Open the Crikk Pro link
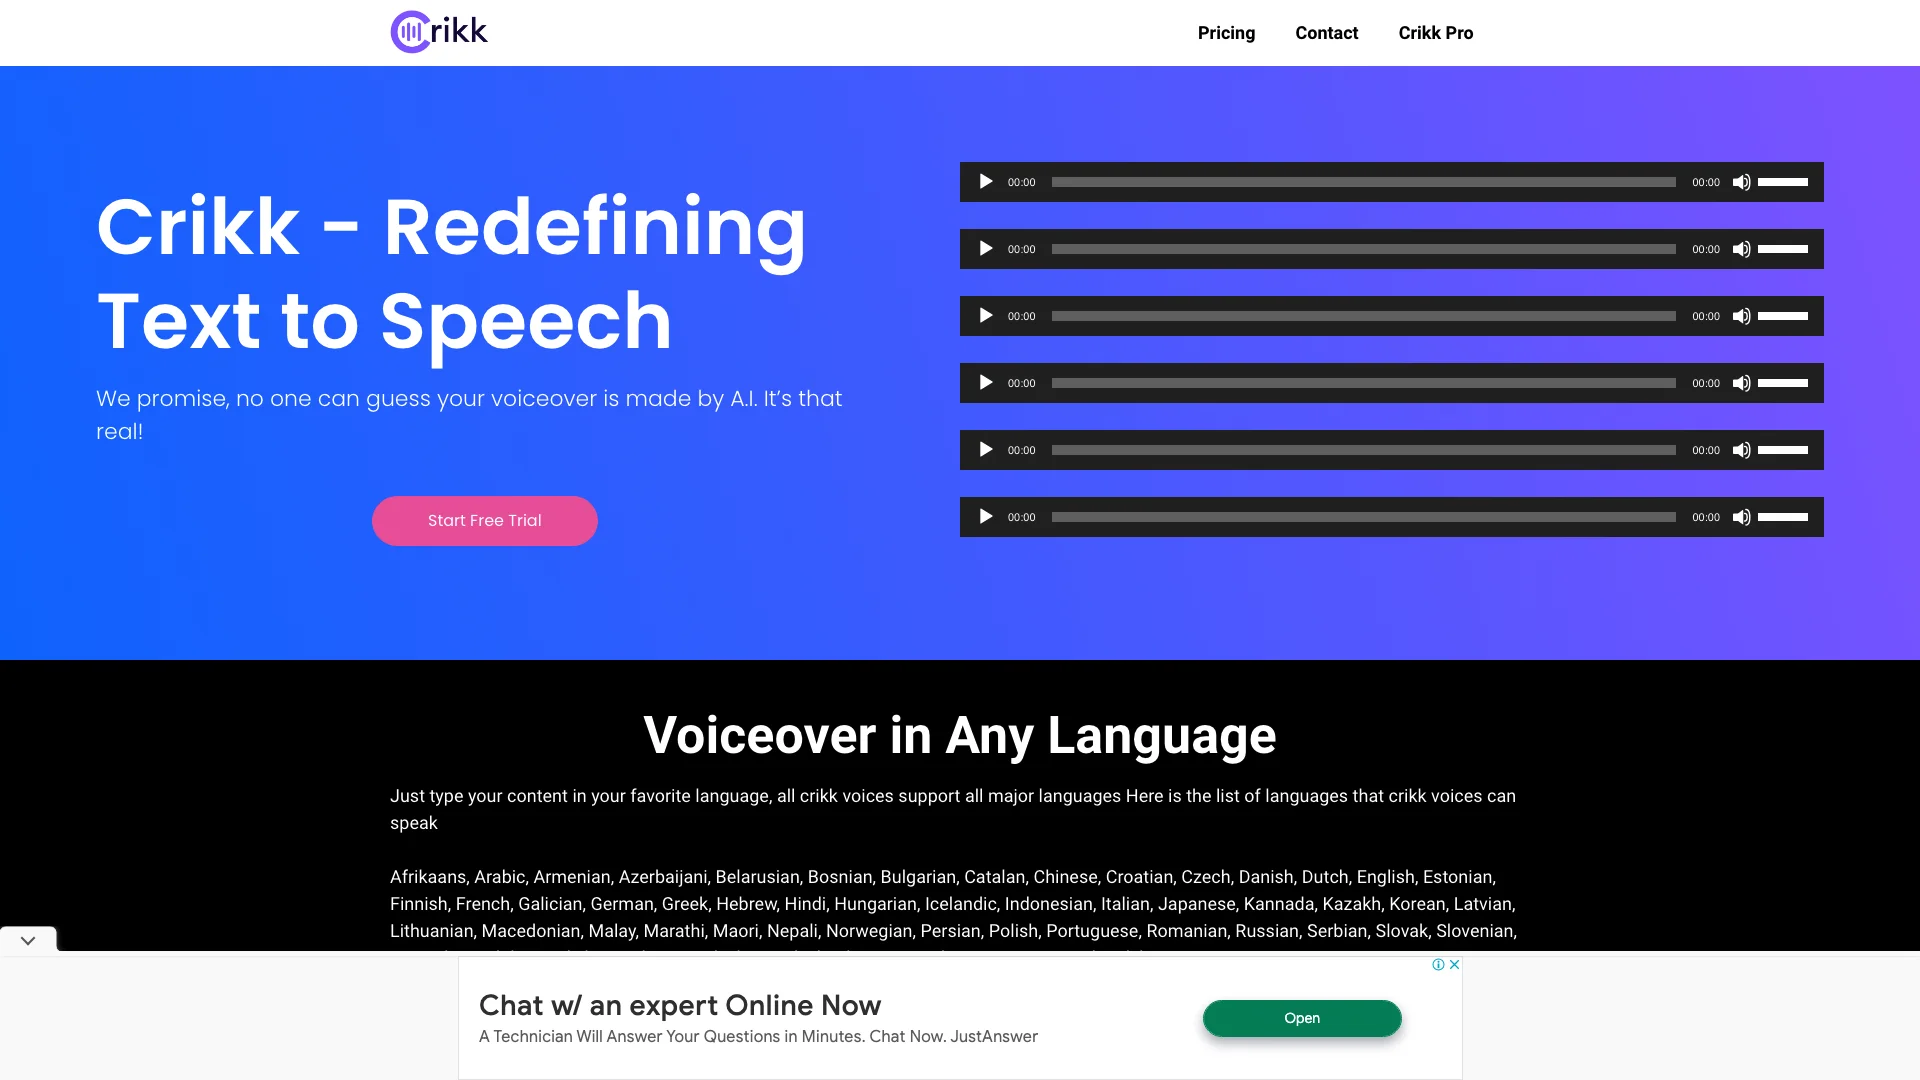Viewport: 1920px width, 1080px height. coord(1436,32)
